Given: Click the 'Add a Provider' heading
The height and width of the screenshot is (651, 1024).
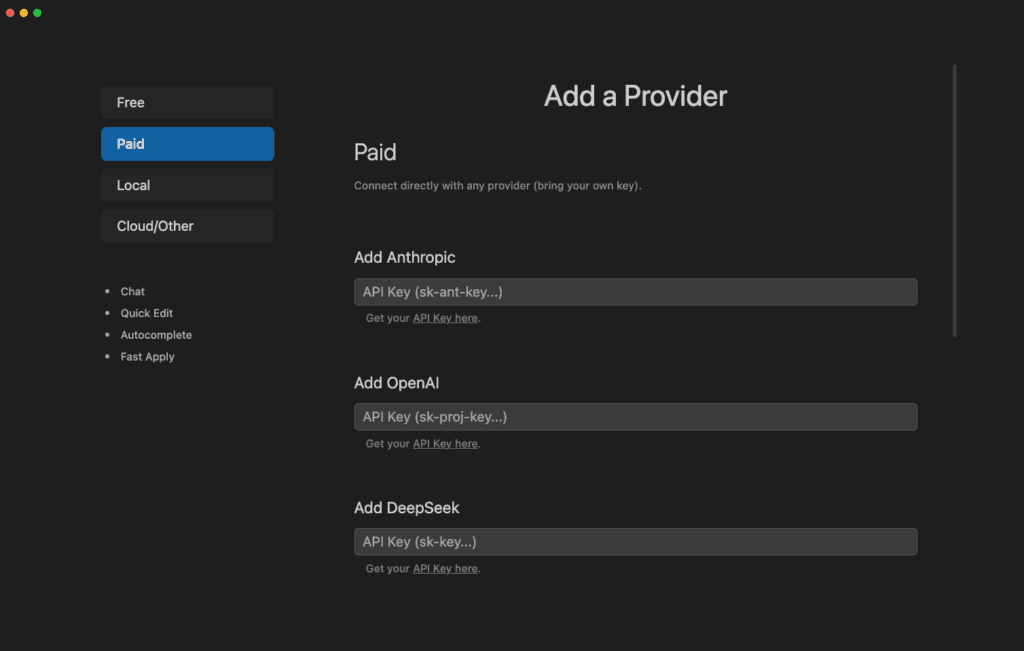Looking at the screenshot, I should [x=635, y=96].
